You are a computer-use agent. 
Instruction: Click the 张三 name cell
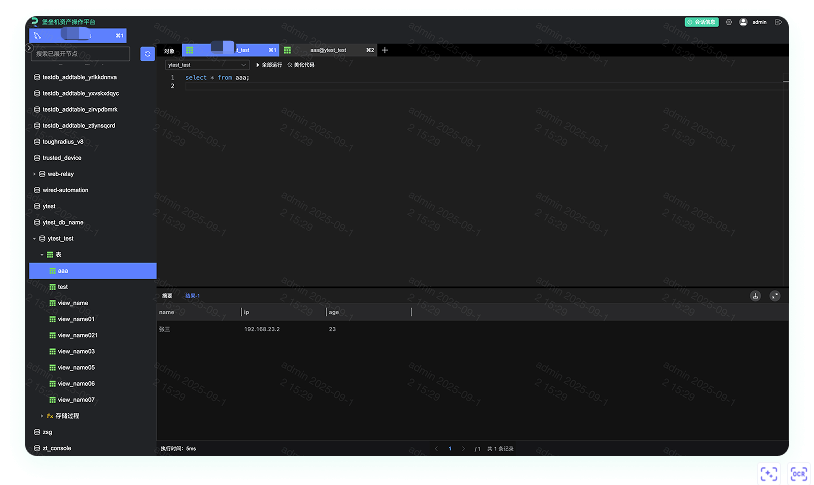pos(165,329)
